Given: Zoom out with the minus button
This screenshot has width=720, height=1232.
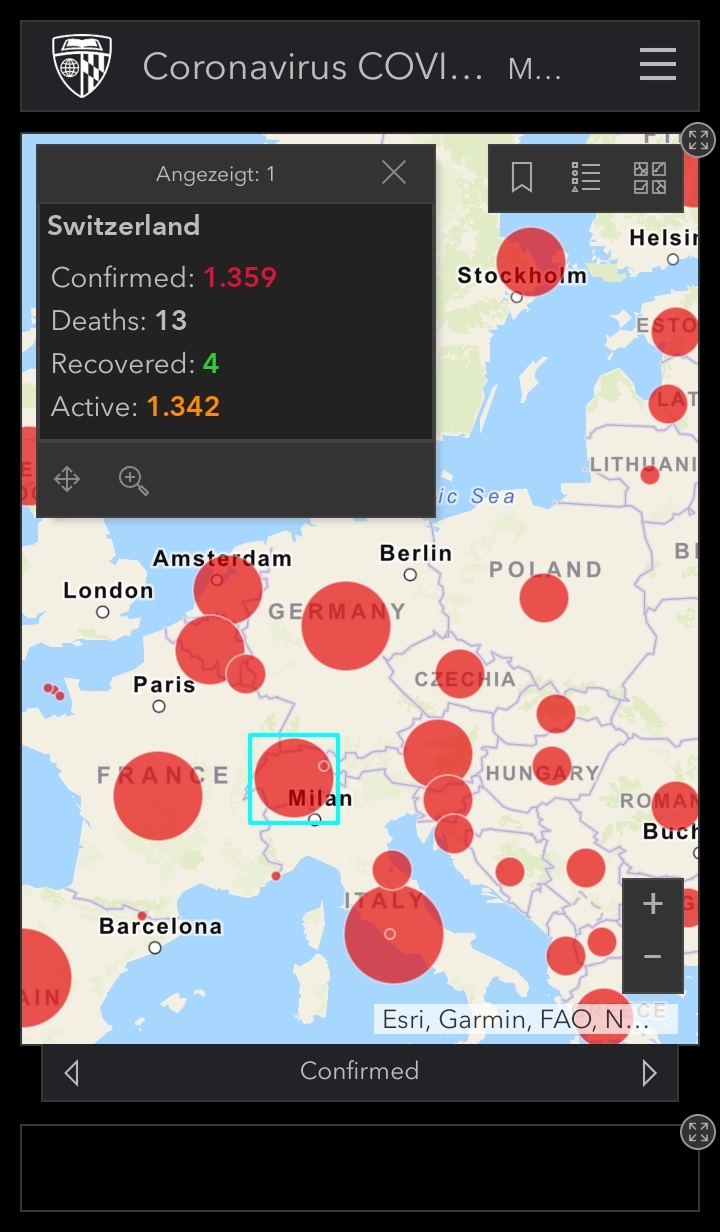Looking at the screenshot, I should (652, 957).
